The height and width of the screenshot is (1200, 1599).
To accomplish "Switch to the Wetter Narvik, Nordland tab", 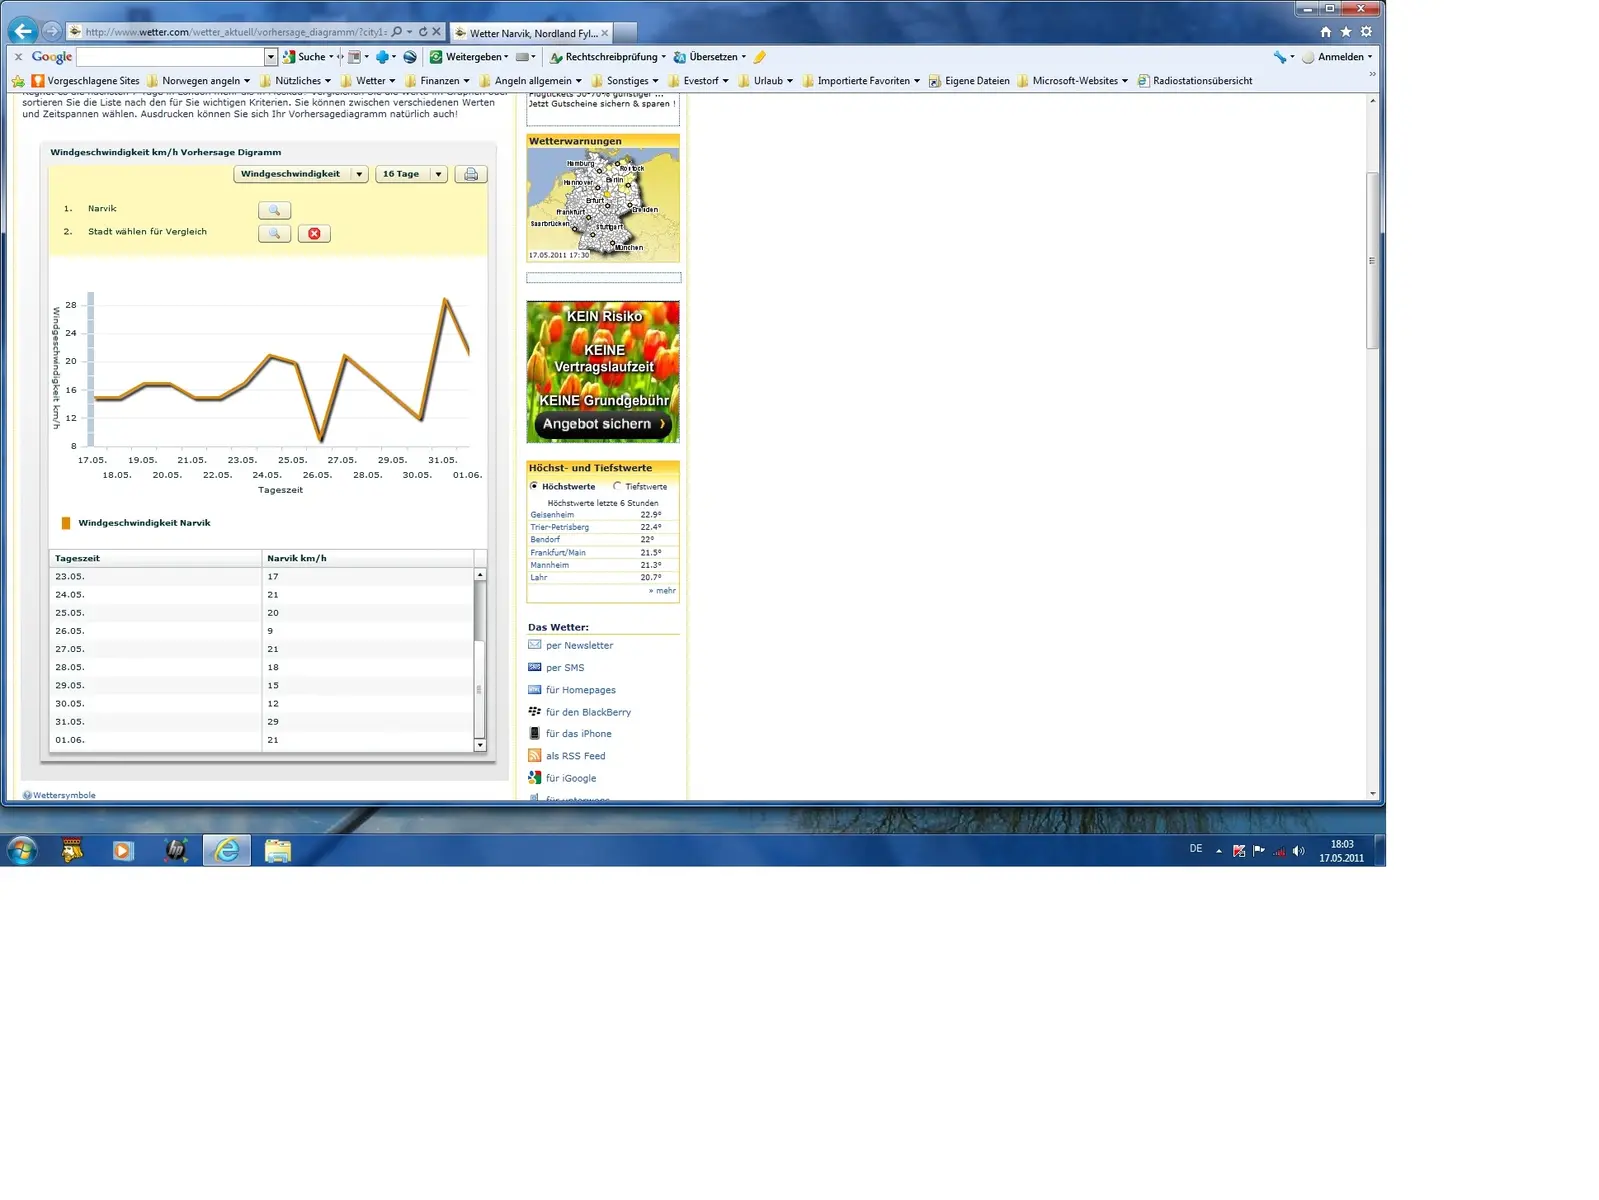I will (530, 33).
